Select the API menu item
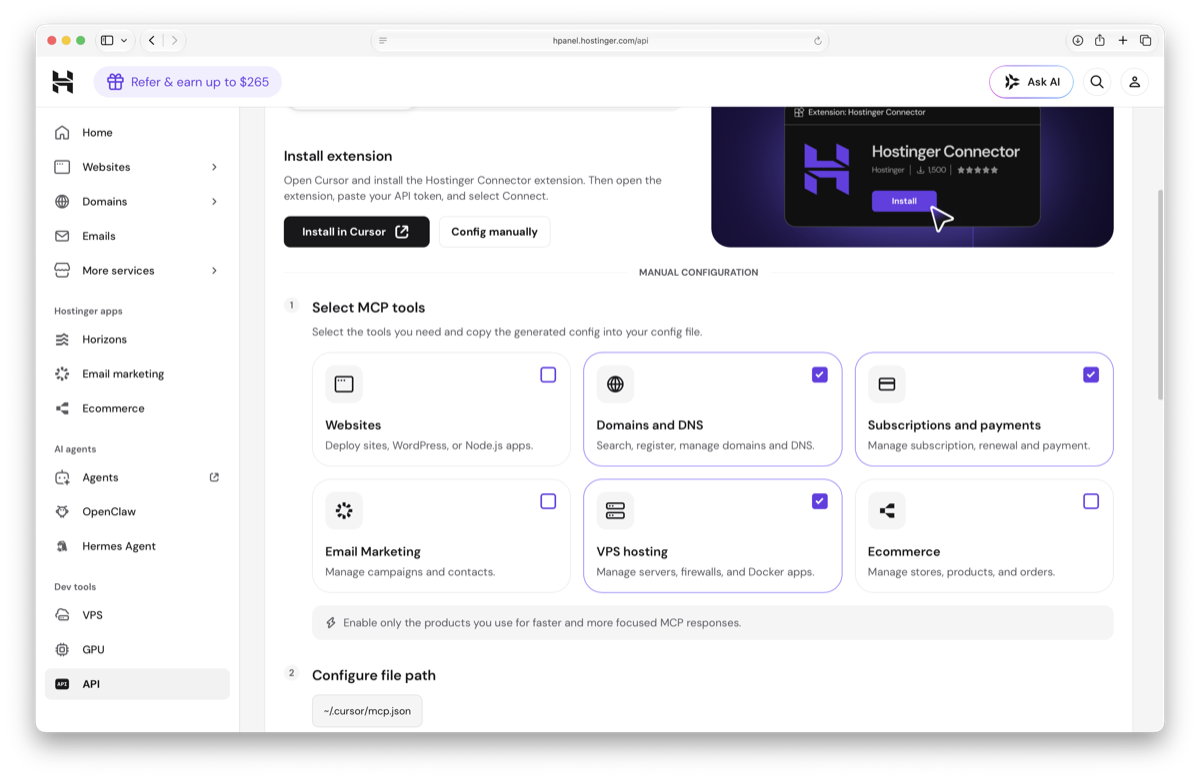This screenshot has width=1200, height=779. pyautogui.click(x=137, y=684)
